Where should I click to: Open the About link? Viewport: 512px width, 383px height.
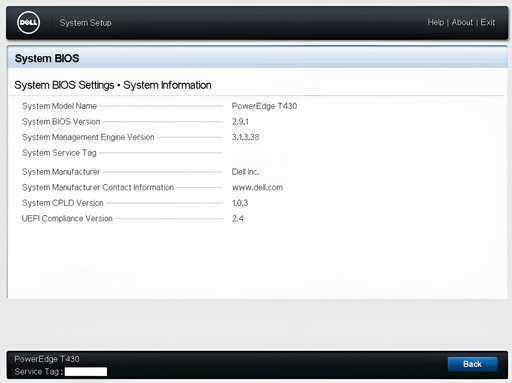(462, 22)
